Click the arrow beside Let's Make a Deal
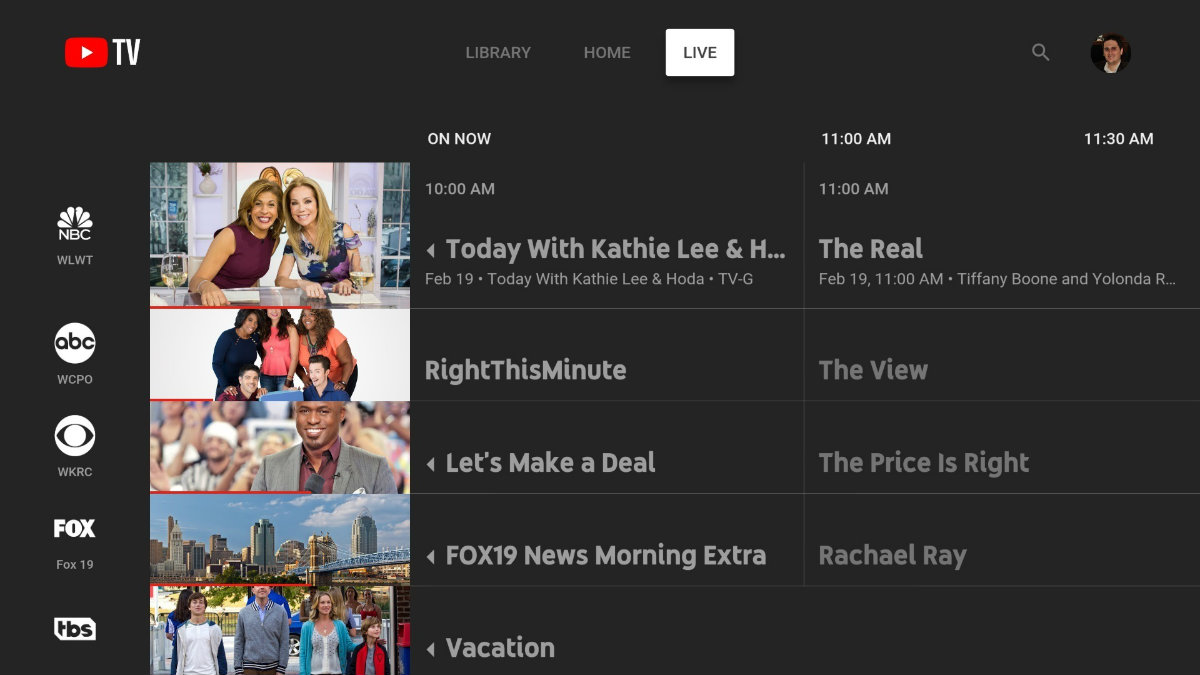The image size is (1200, 675). pyautogui.click(x=431, y=464)
